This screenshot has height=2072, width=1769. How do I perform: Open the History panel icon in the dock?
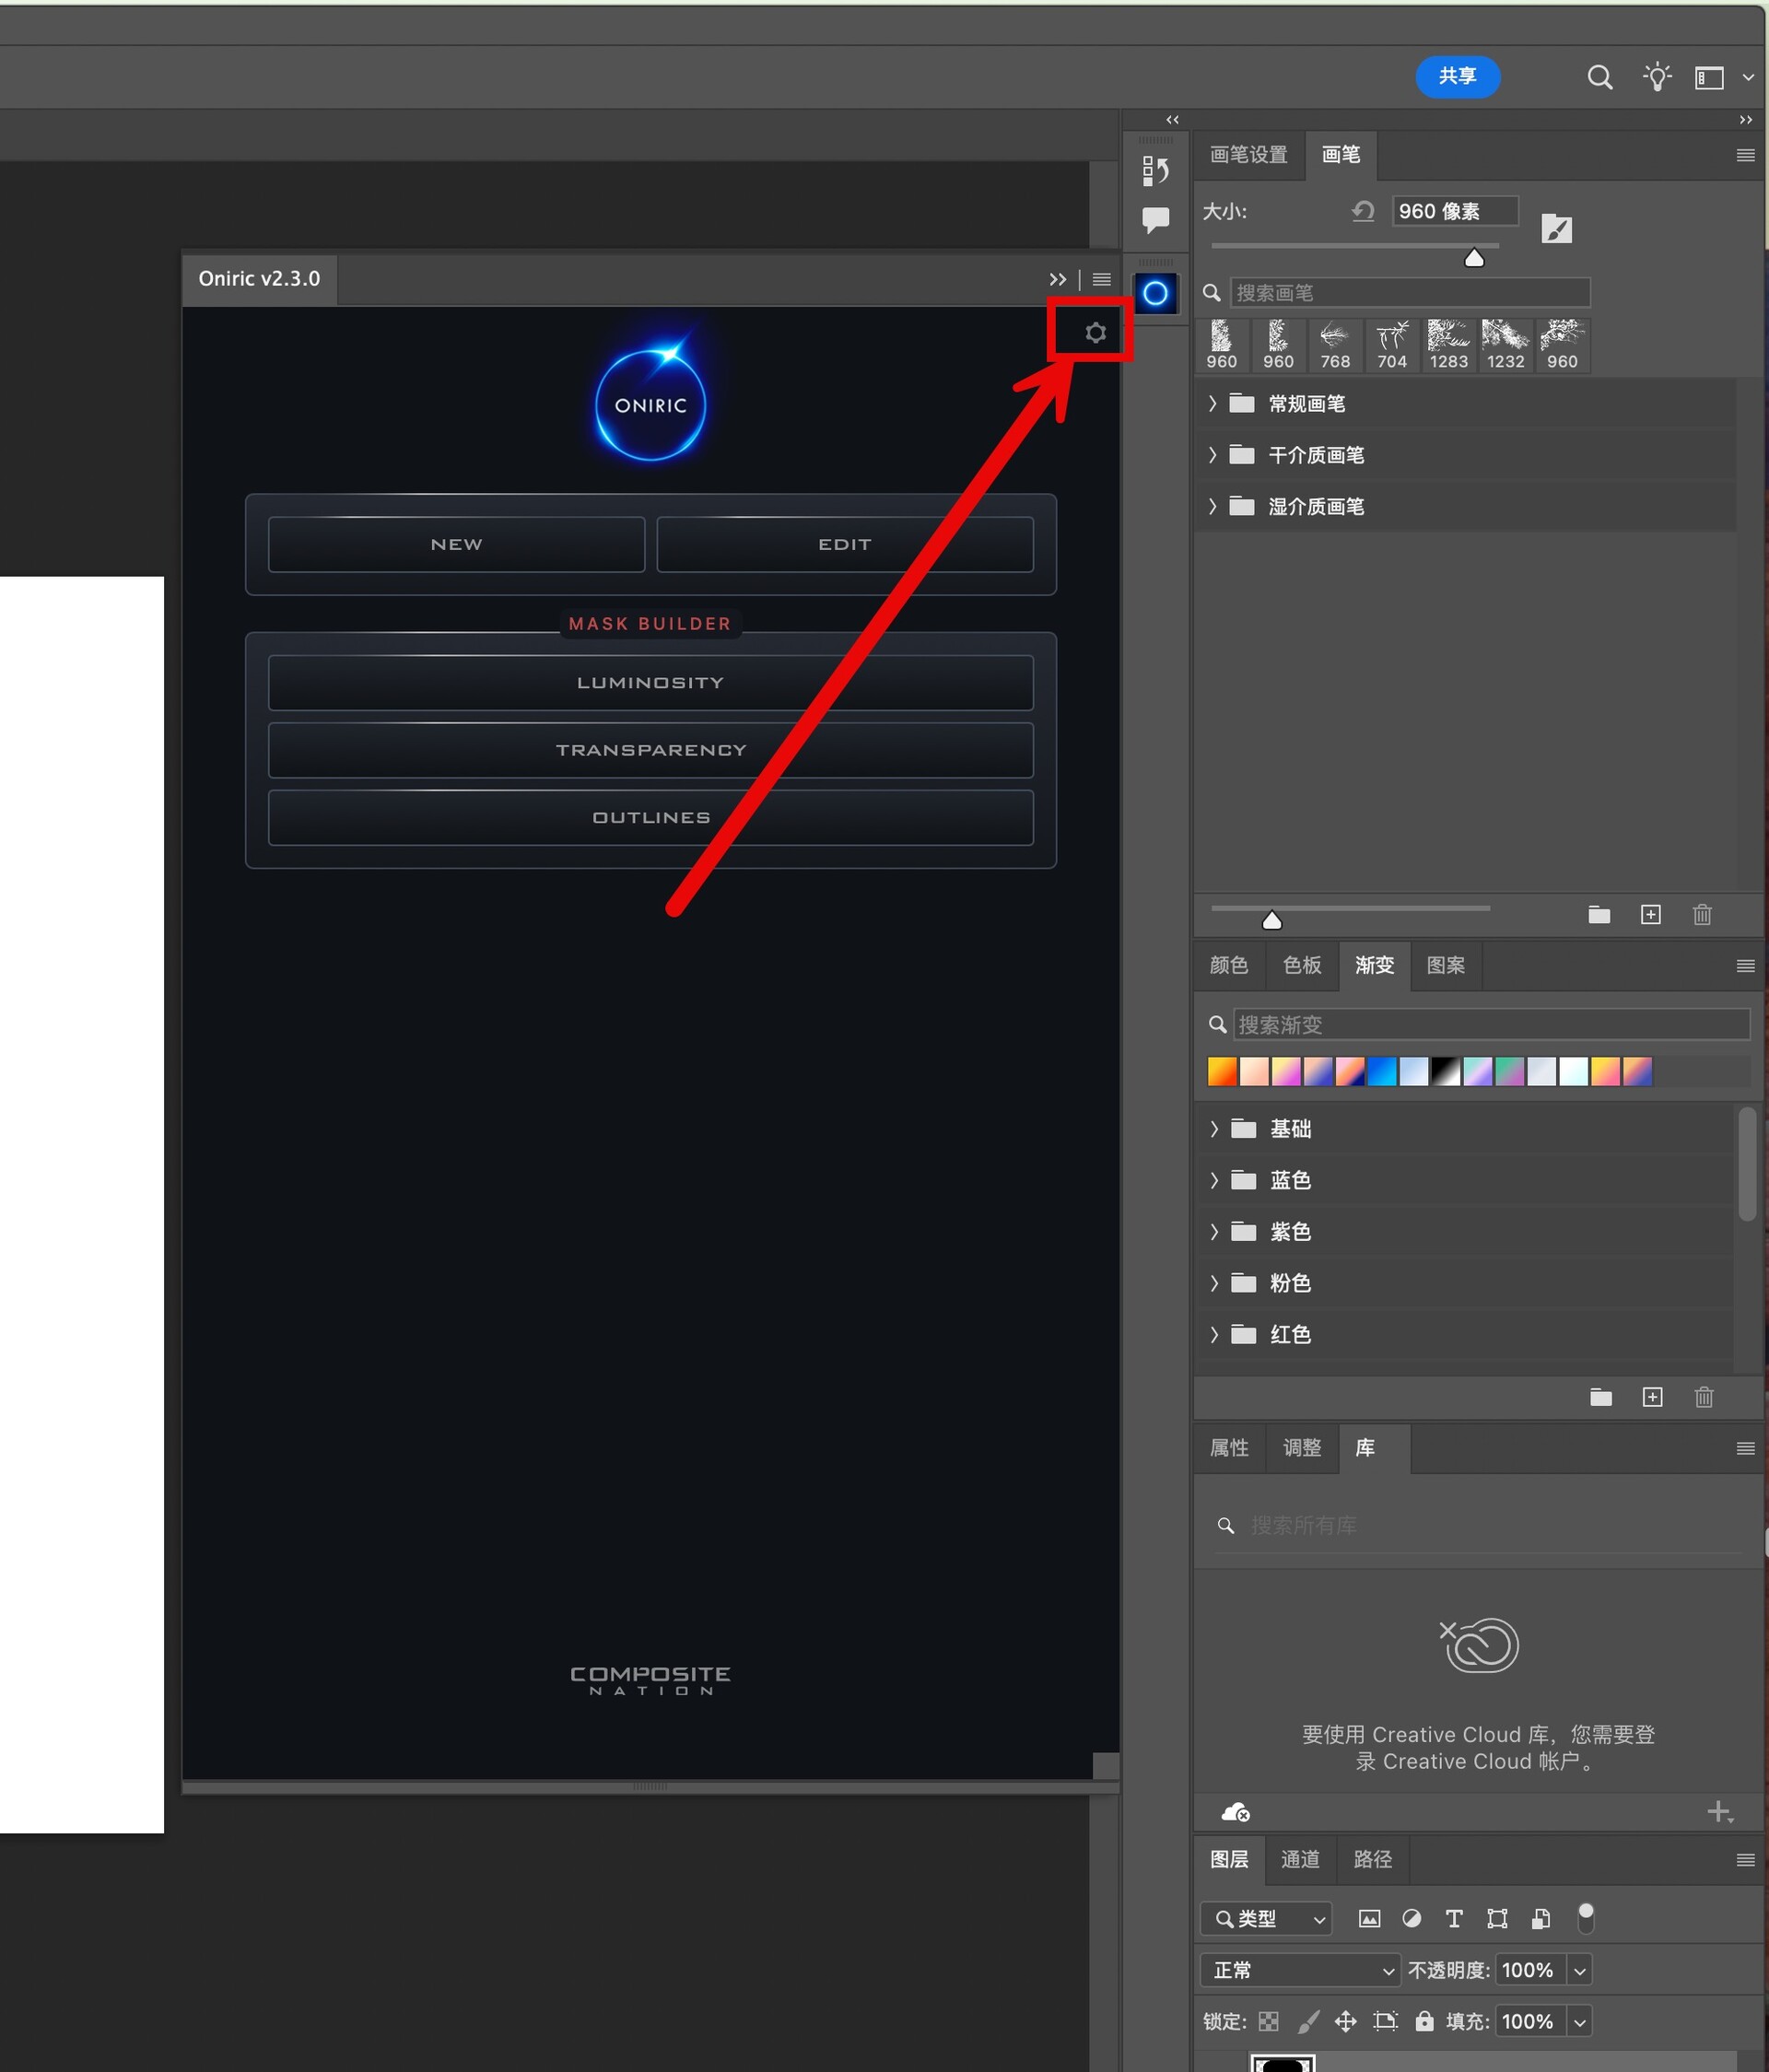[x=1155, y=171]
